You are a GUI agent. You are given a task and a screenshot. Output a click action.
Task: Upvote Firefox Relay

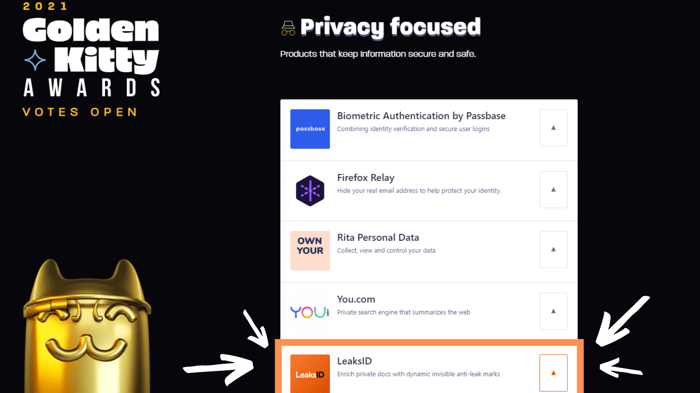click(553, 189)
